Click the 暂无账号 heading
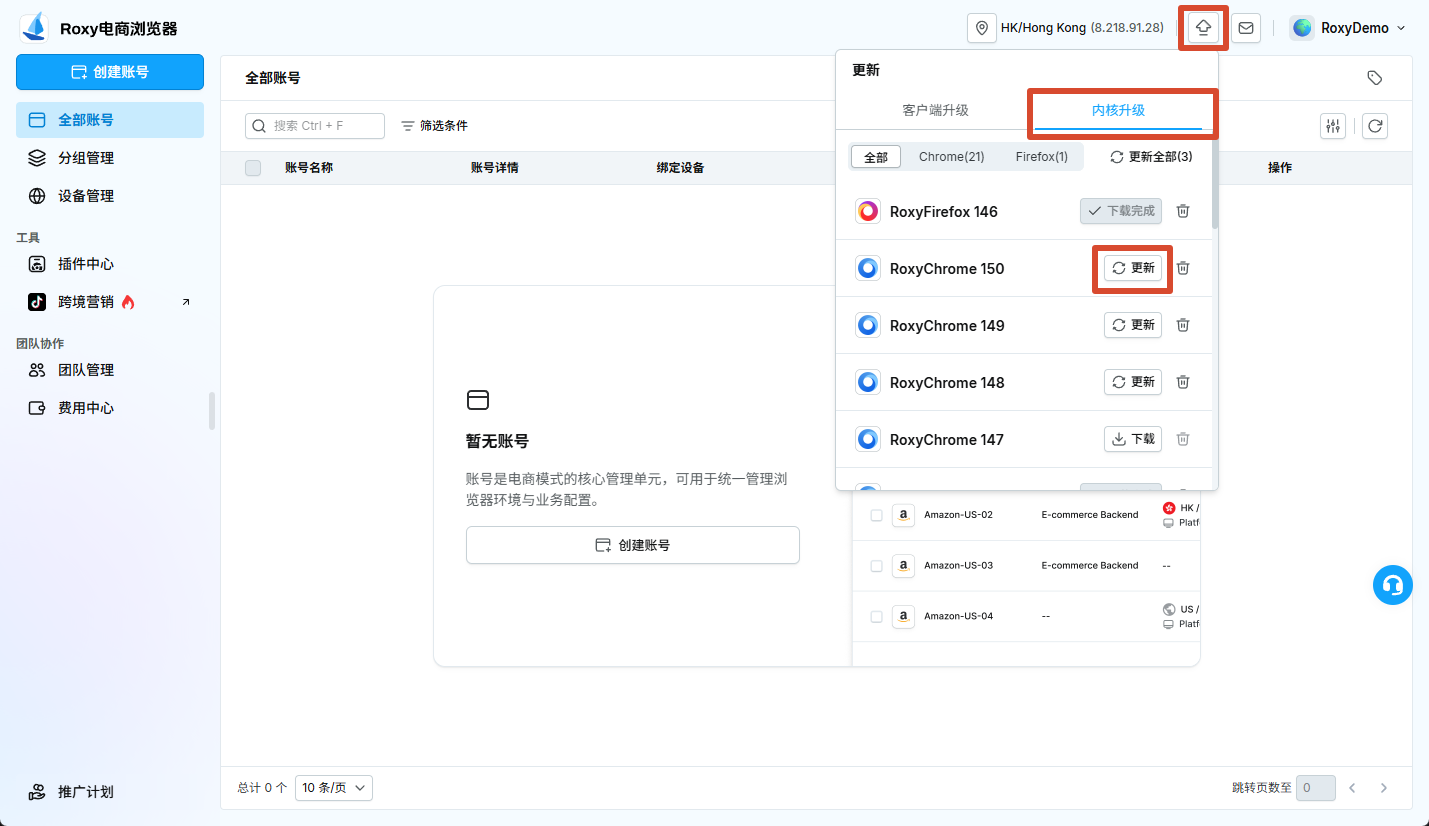Screen dimensions: 1429x826 point(497,441)
